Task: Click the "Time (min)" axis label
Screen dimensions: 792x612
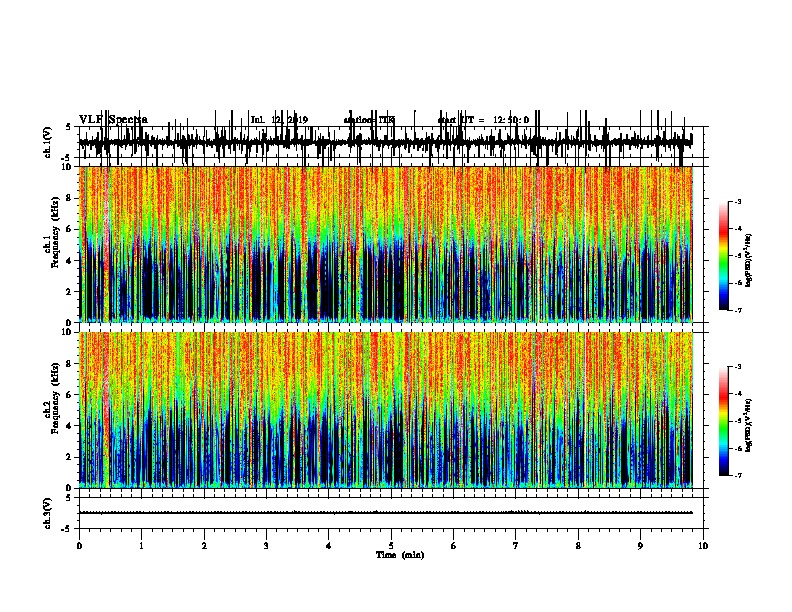Action: [x=400, y=555]
